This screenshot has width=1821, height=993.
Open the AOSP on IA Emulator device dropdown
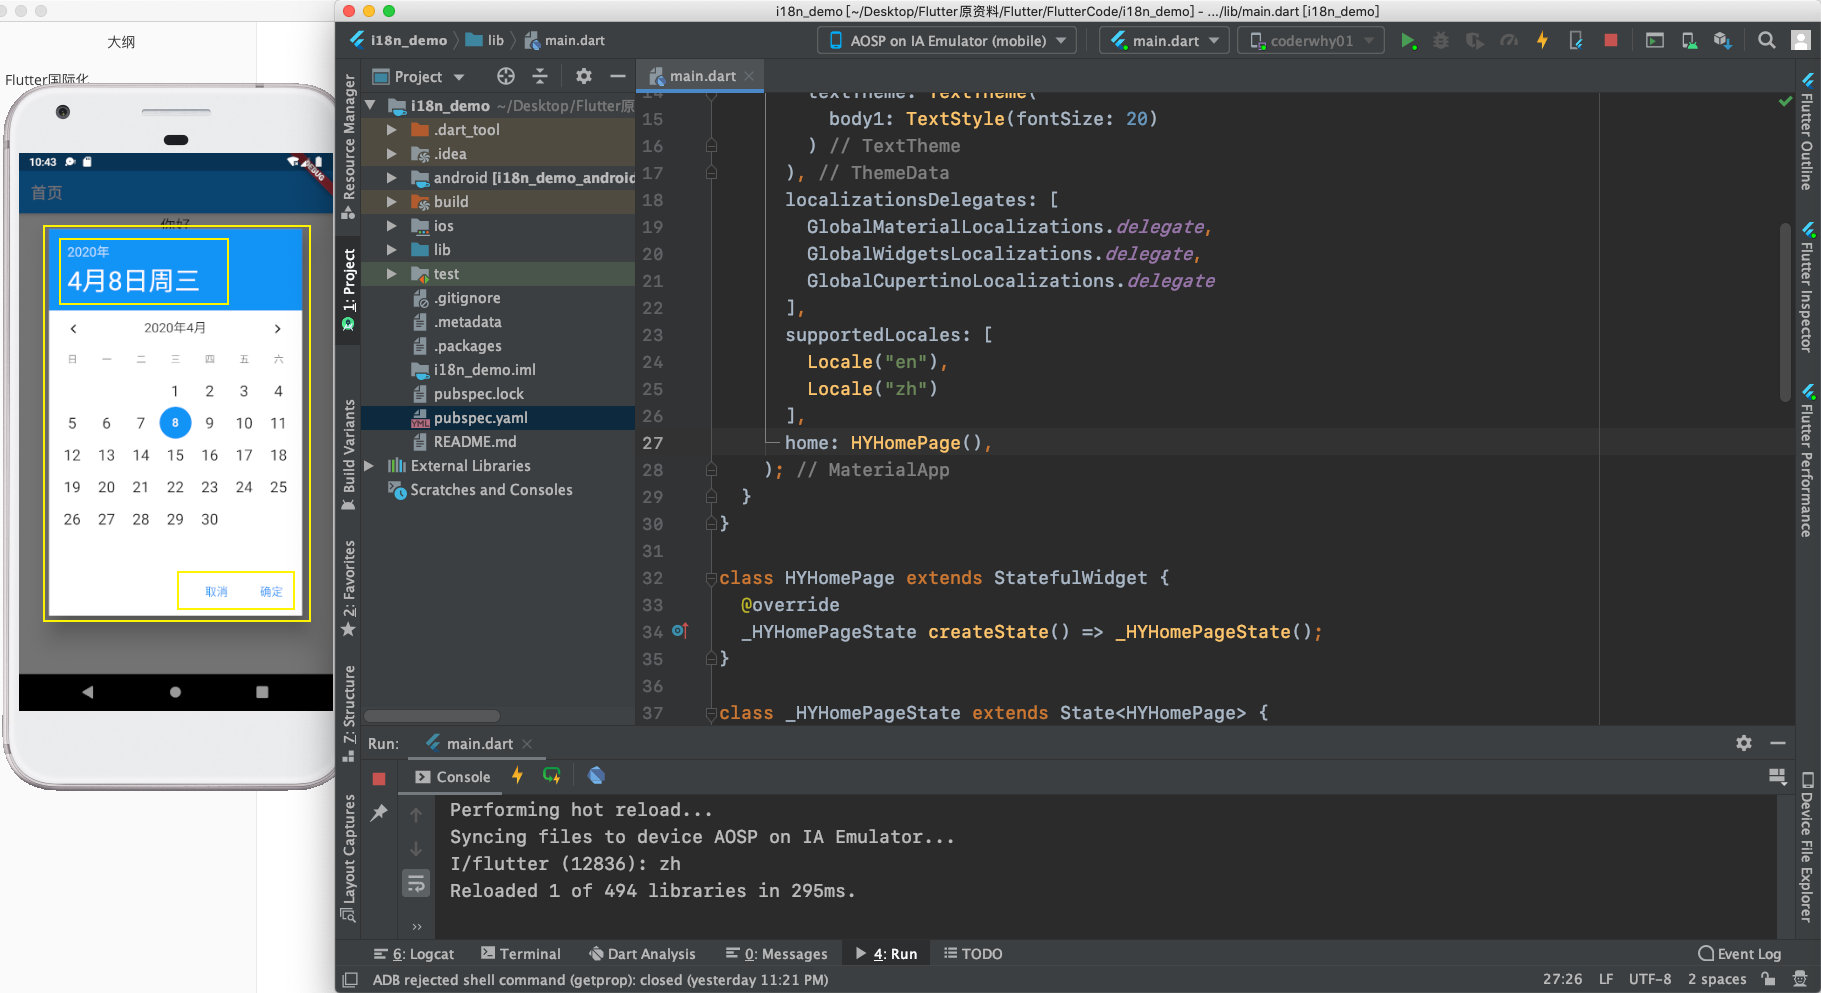tap(947, 41)
